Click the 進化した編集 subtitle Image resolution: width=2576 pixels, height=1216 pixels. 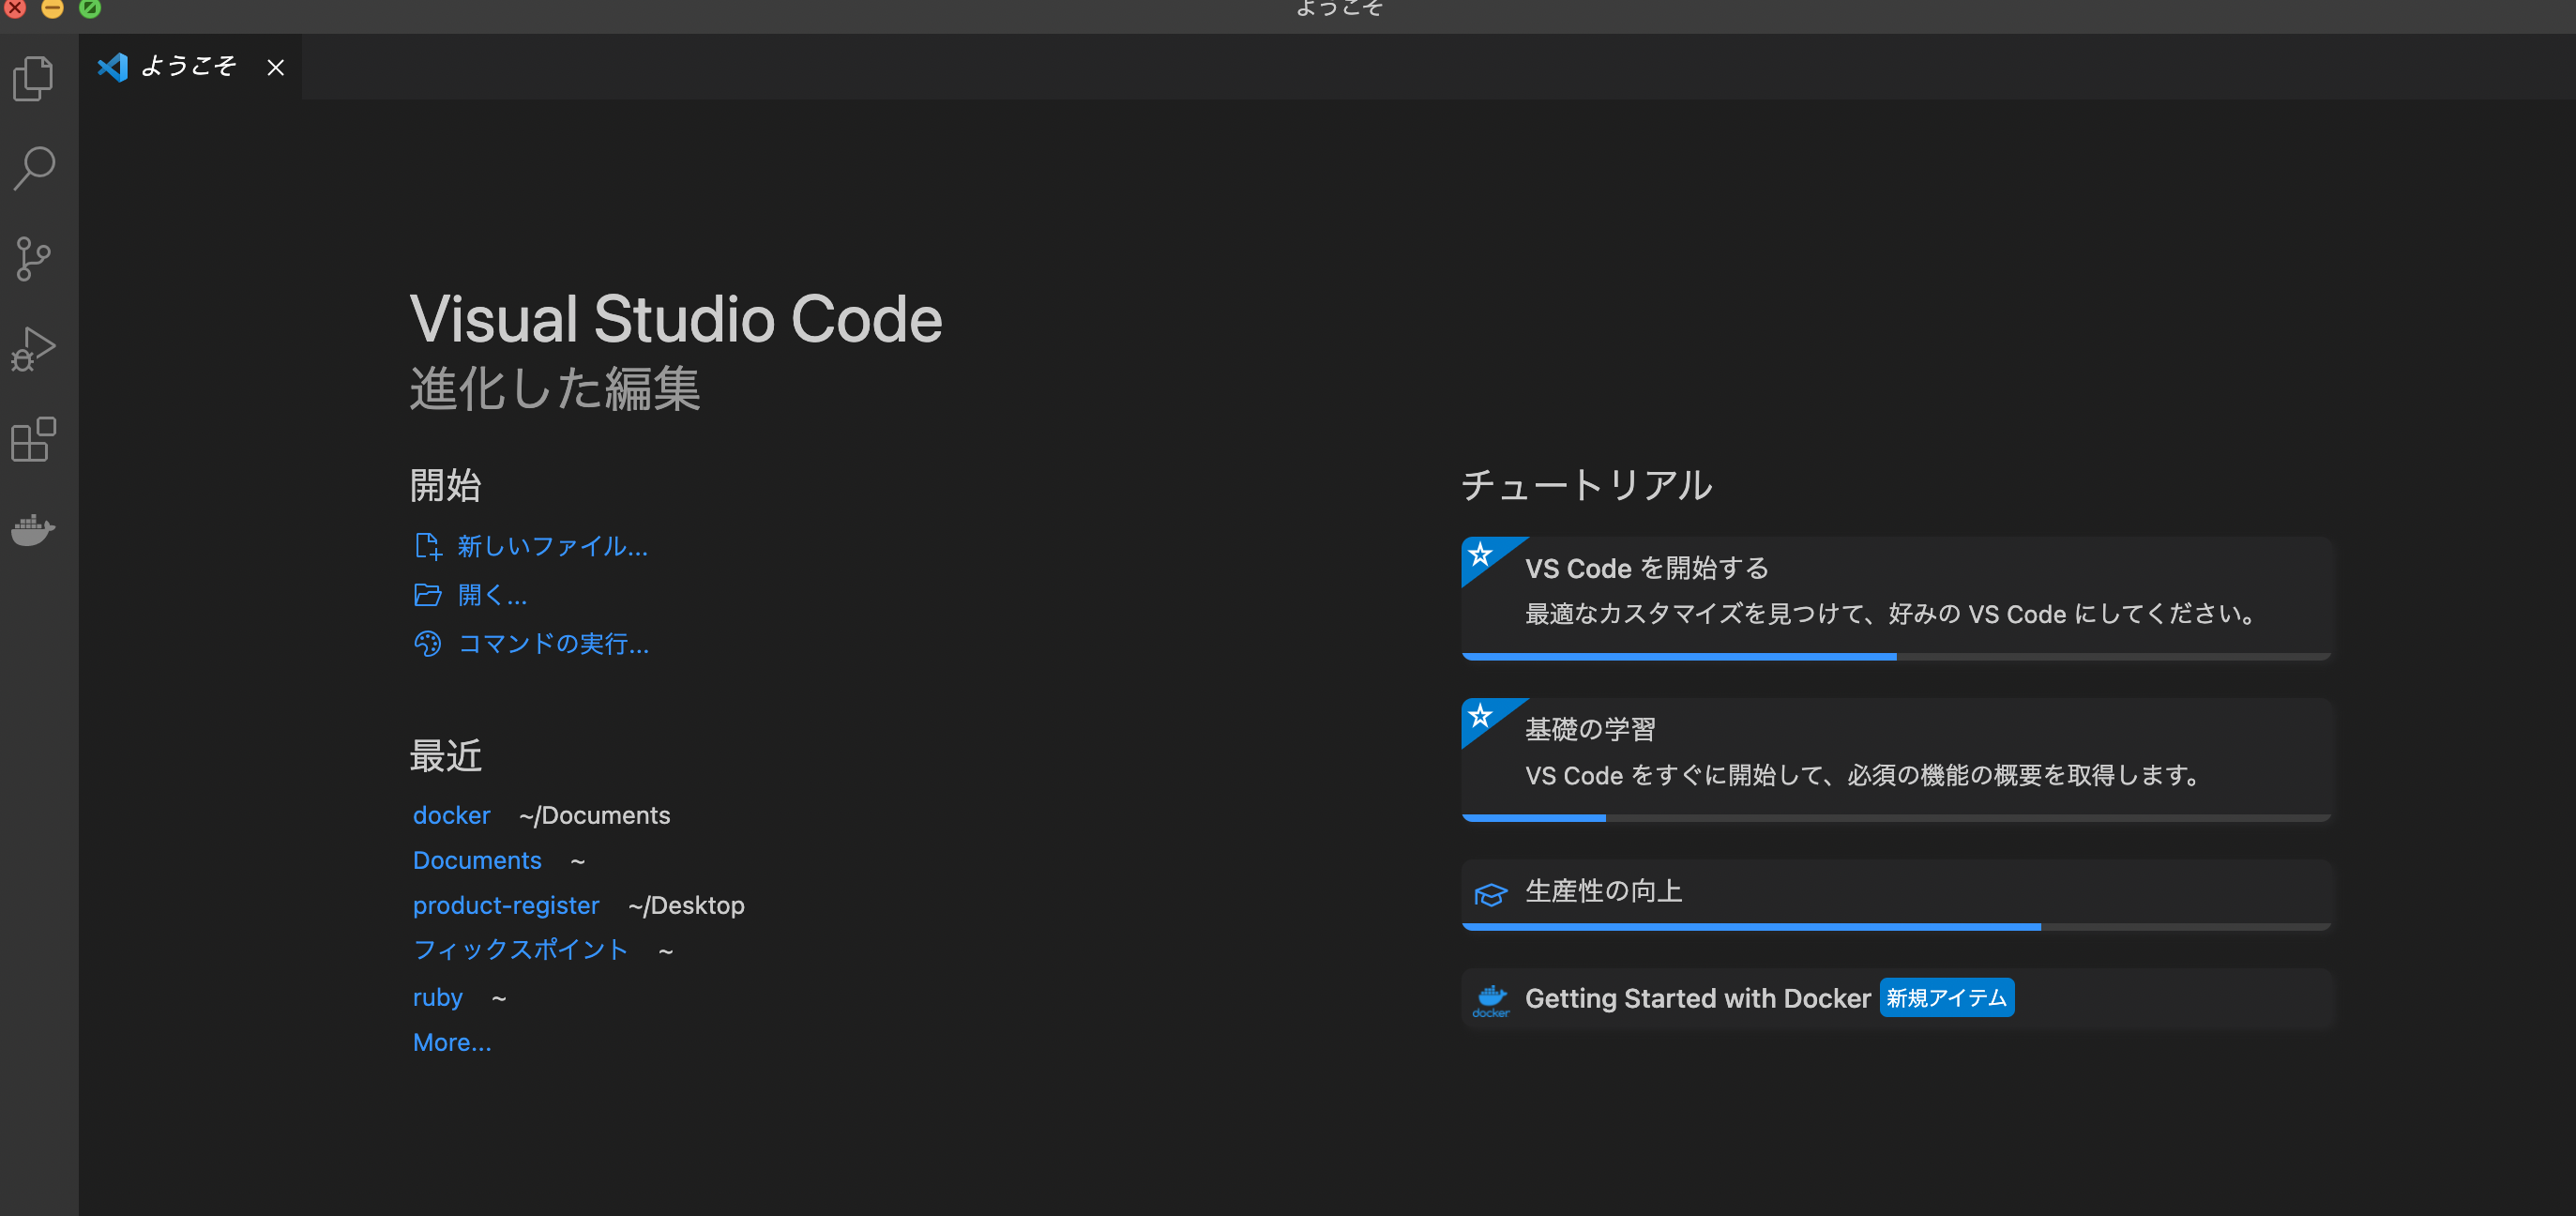tap(555, 388)
